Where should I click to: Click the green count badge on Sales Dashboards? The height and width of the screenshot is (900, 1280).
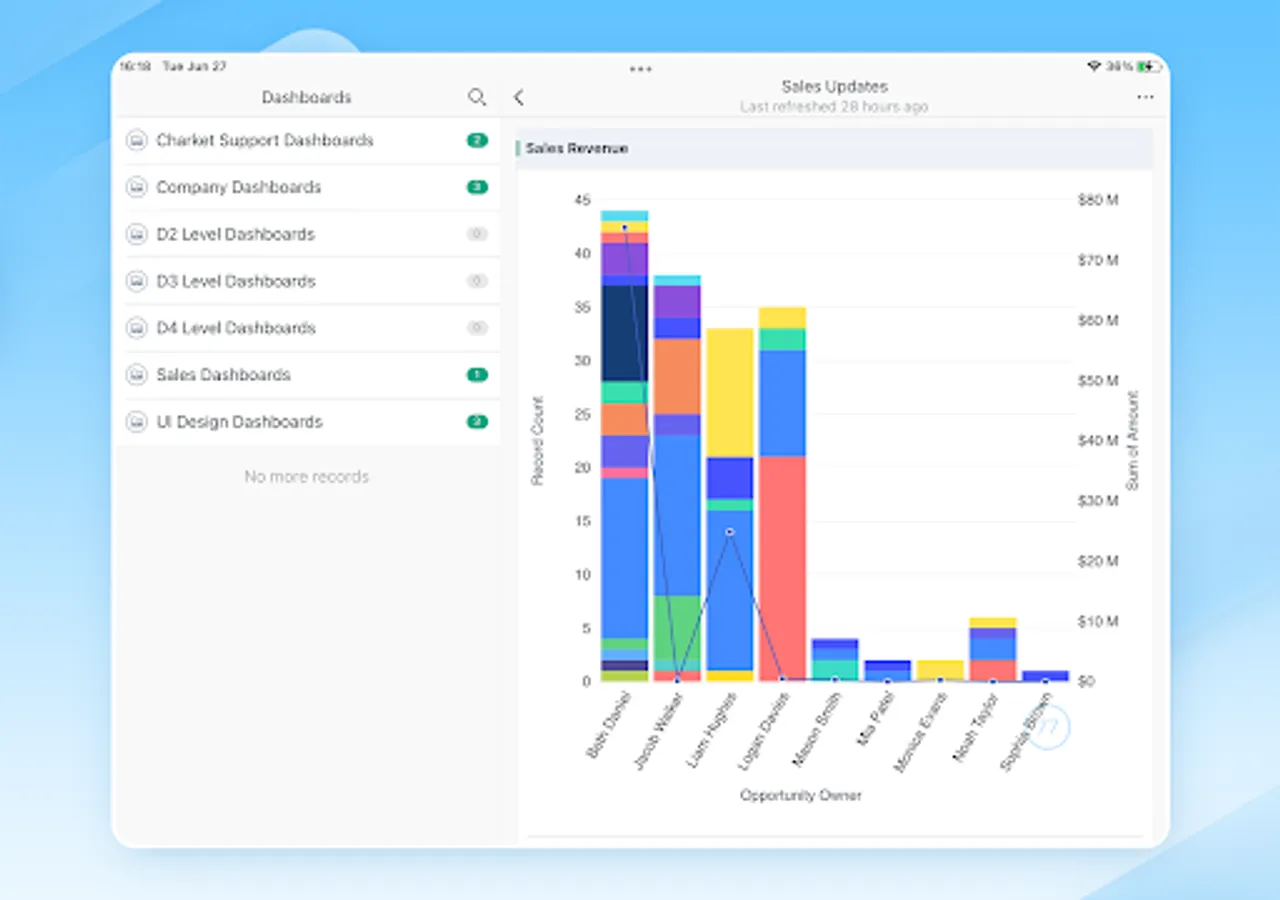click(477, 375)
